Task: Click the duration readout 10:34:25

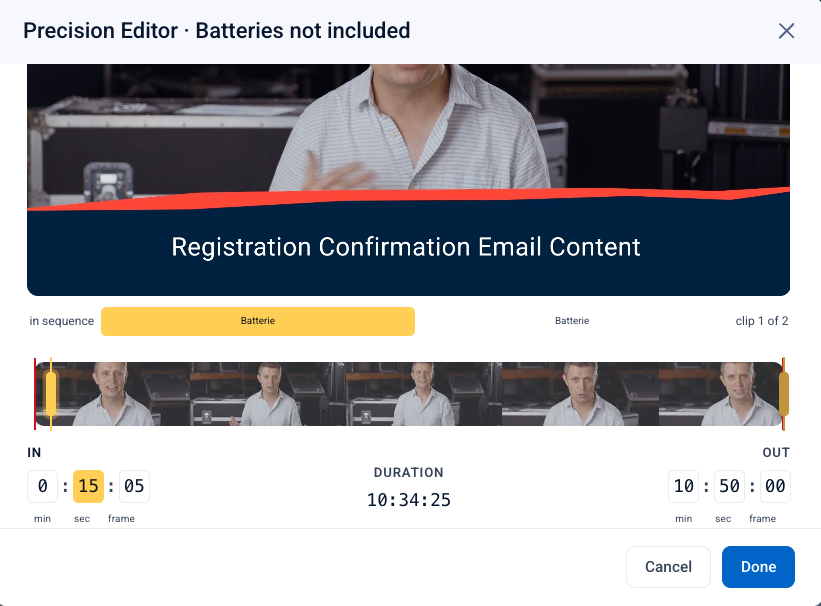Action: 408,500
